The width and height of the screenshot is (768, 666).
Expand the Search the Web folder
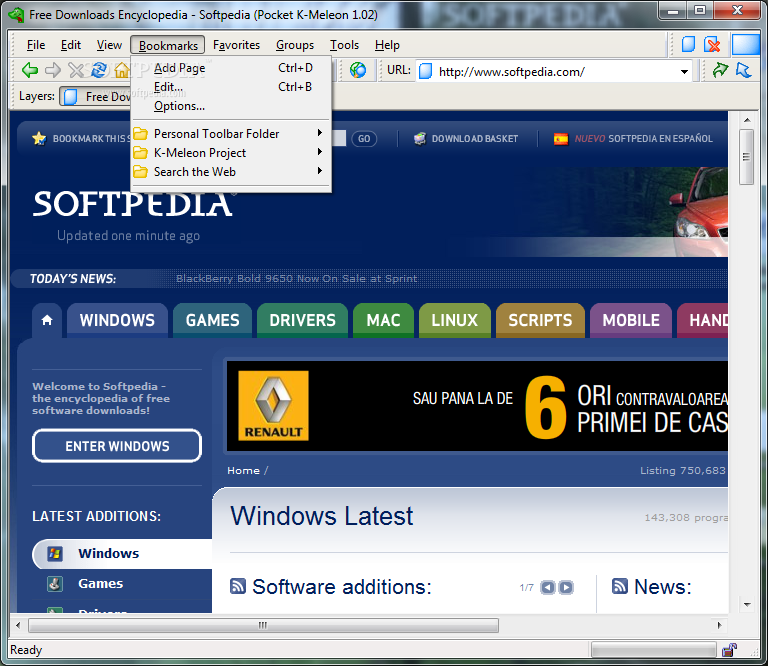point(230,172)
